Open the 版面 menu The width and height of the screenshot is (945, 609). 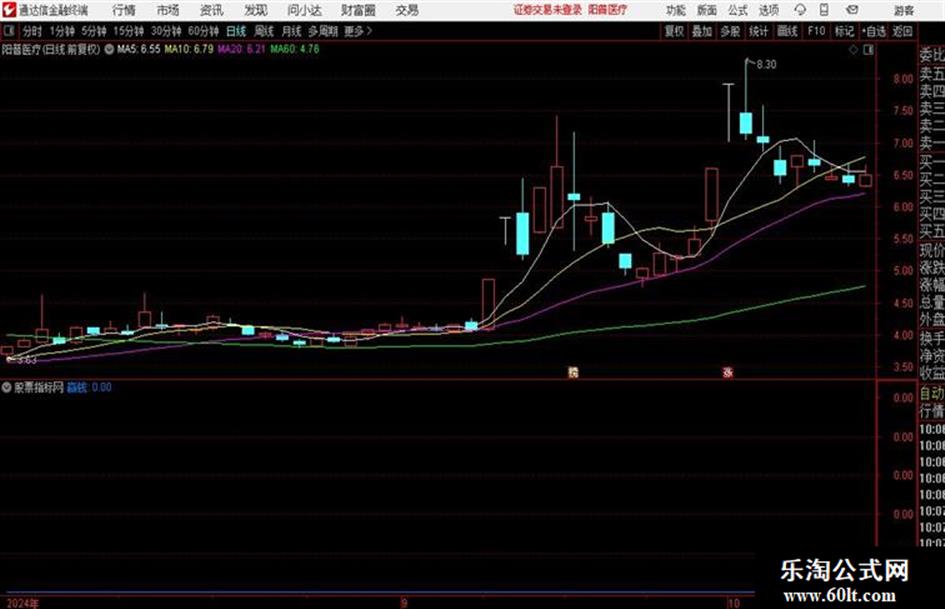click(706, 10)
